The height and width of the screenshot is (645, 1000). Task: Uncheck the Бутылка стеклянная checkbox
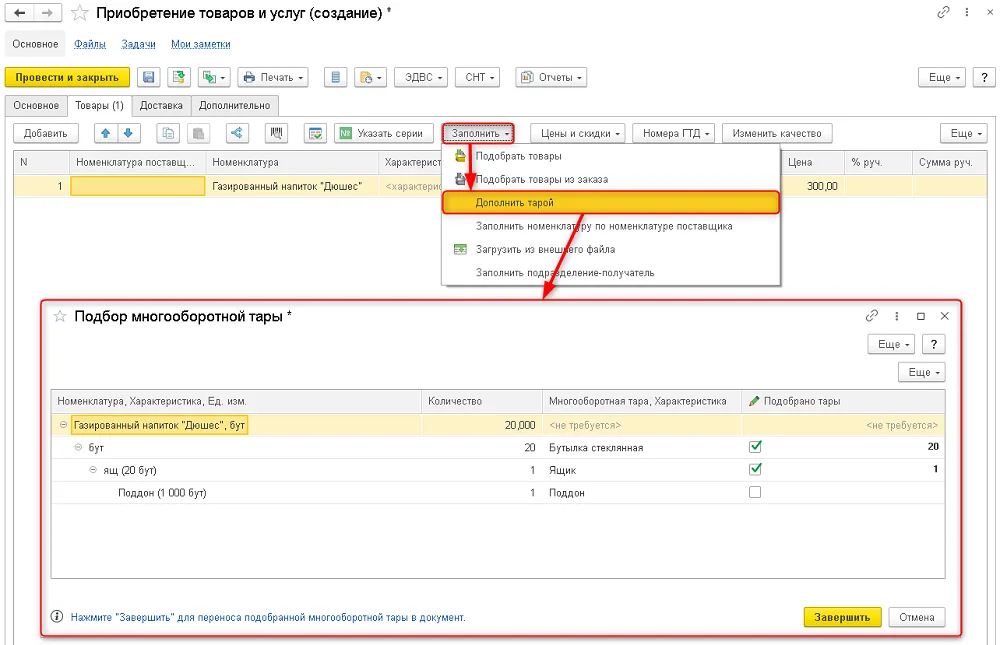(x=755, y=447)
